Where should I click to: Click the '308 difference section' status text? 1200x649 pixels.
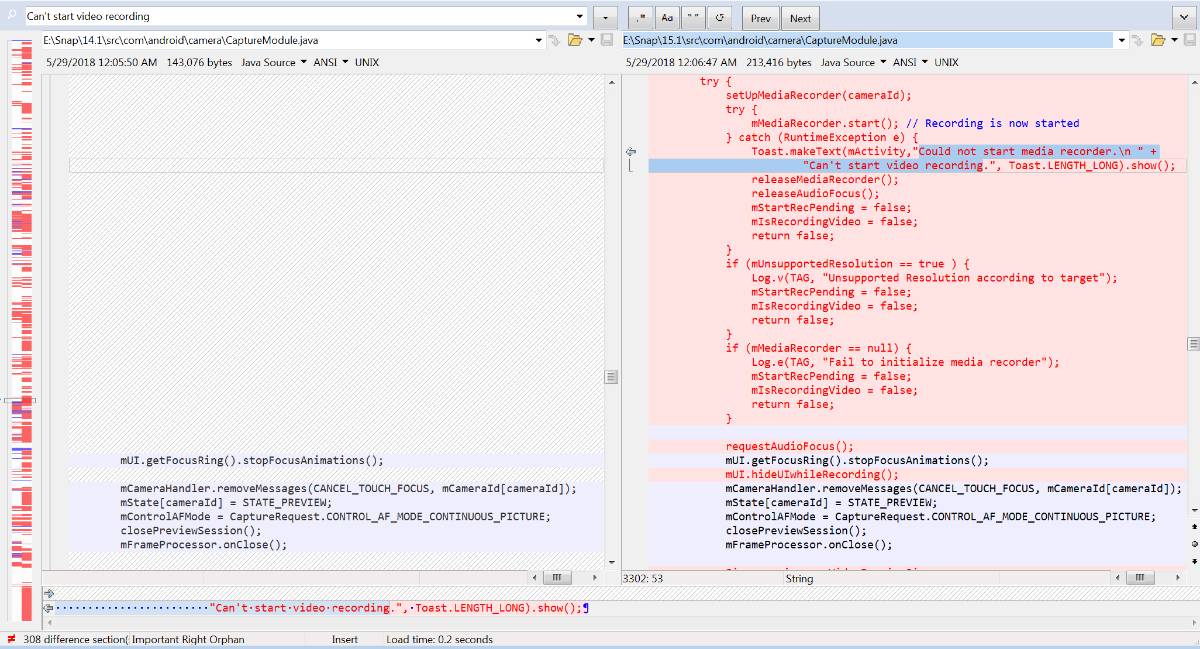pos(75,639)
